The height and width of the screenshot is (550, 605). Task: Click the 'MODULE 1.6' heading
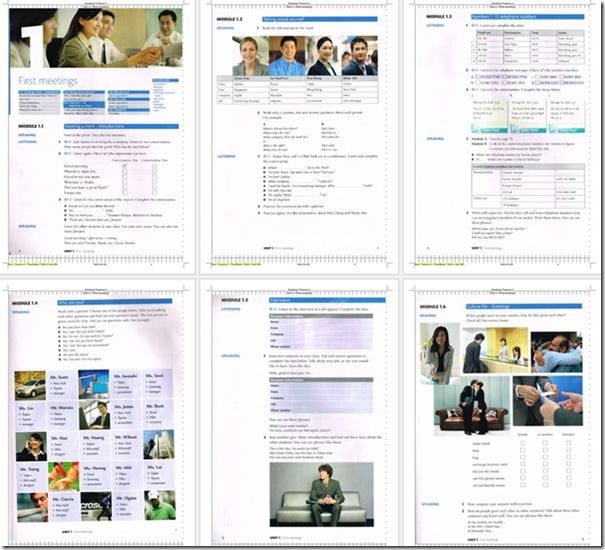[x=433, y=306]
